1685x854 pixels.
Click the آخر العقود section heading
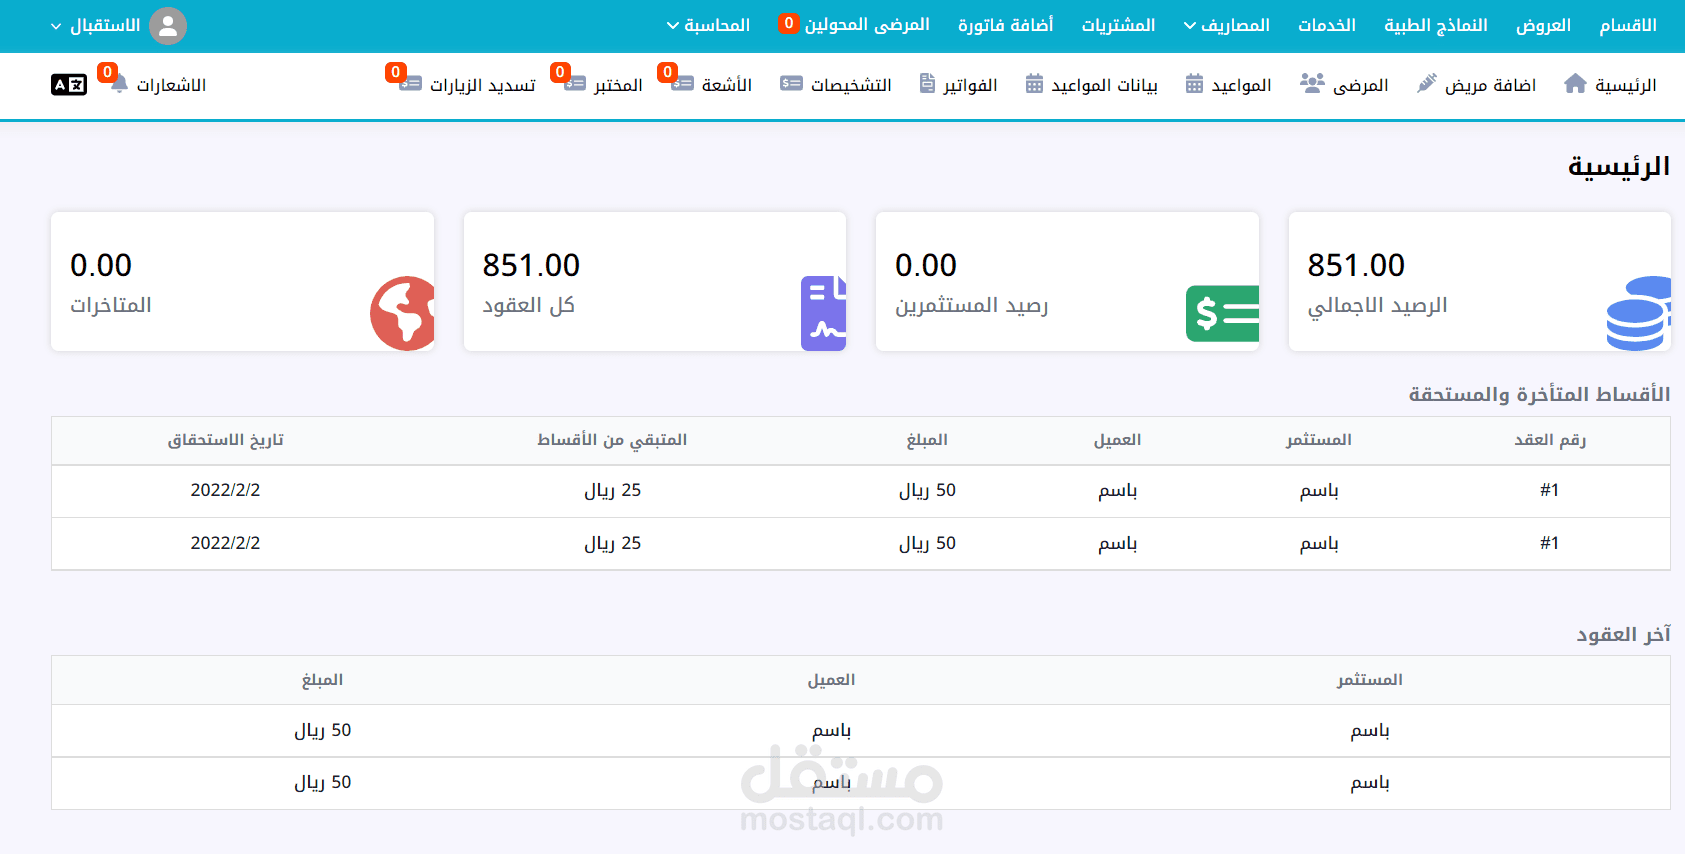pyautogui.click(x=1624, y=634)
